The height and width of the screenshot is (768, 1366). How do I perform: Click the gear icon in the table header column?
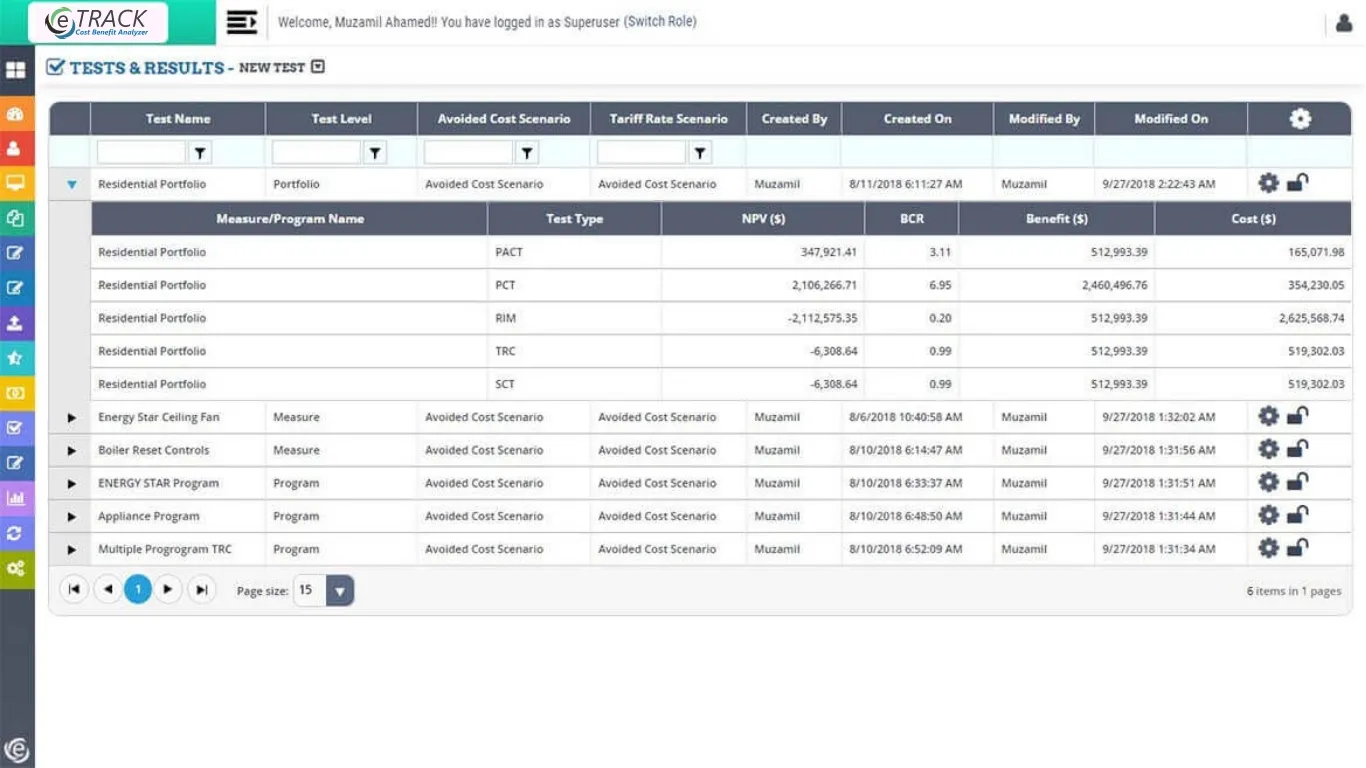pos(1300,118)
